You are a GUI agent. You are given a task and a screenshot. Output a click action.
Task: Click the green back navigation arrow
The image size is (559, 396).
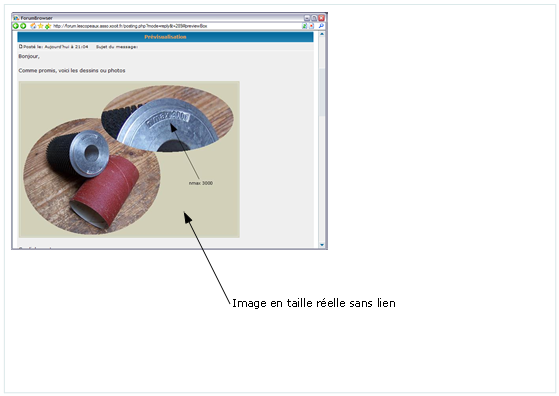[x=15, y=26]
